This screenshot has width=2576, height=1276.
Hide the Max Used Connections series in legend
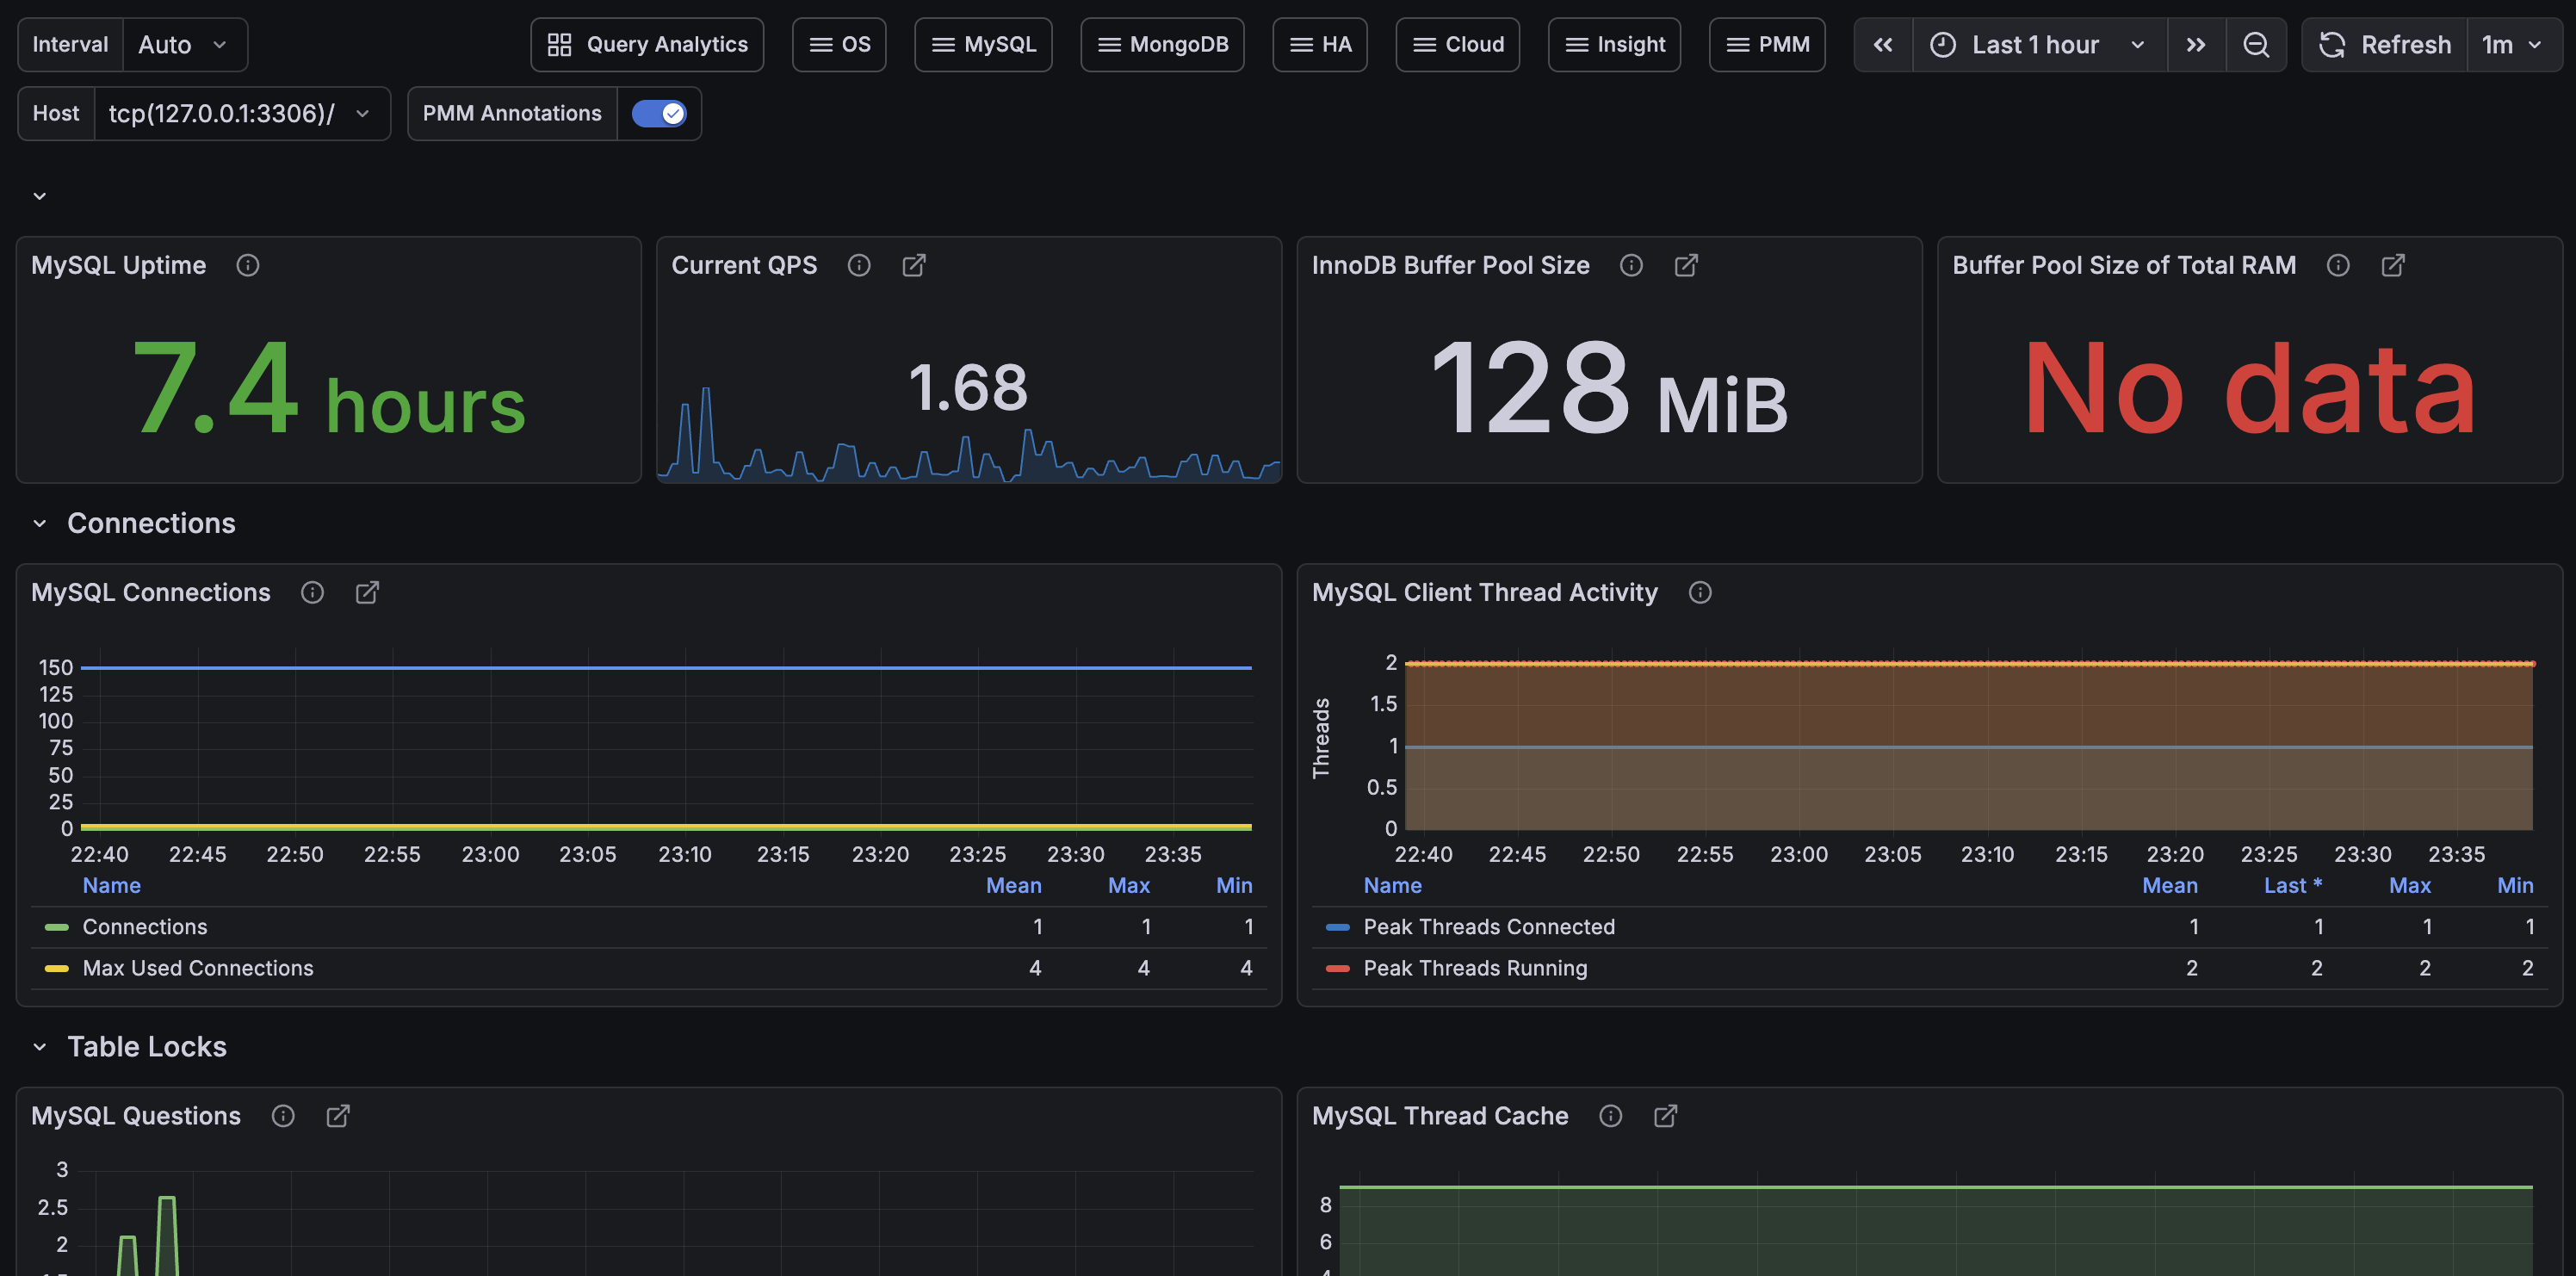(196, 967)
